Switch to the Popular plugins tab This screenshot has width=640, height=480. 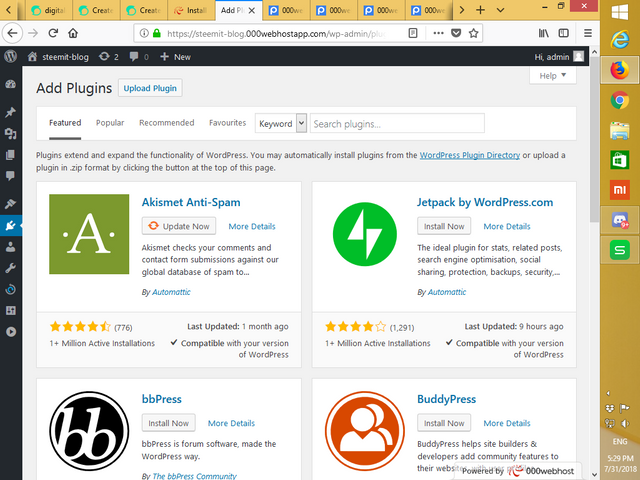(x=110, y=123)
